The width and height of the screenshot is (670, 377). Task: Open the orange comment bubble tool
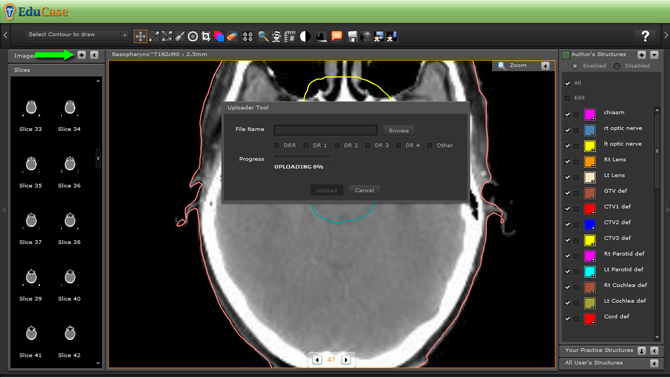[337, 36]
